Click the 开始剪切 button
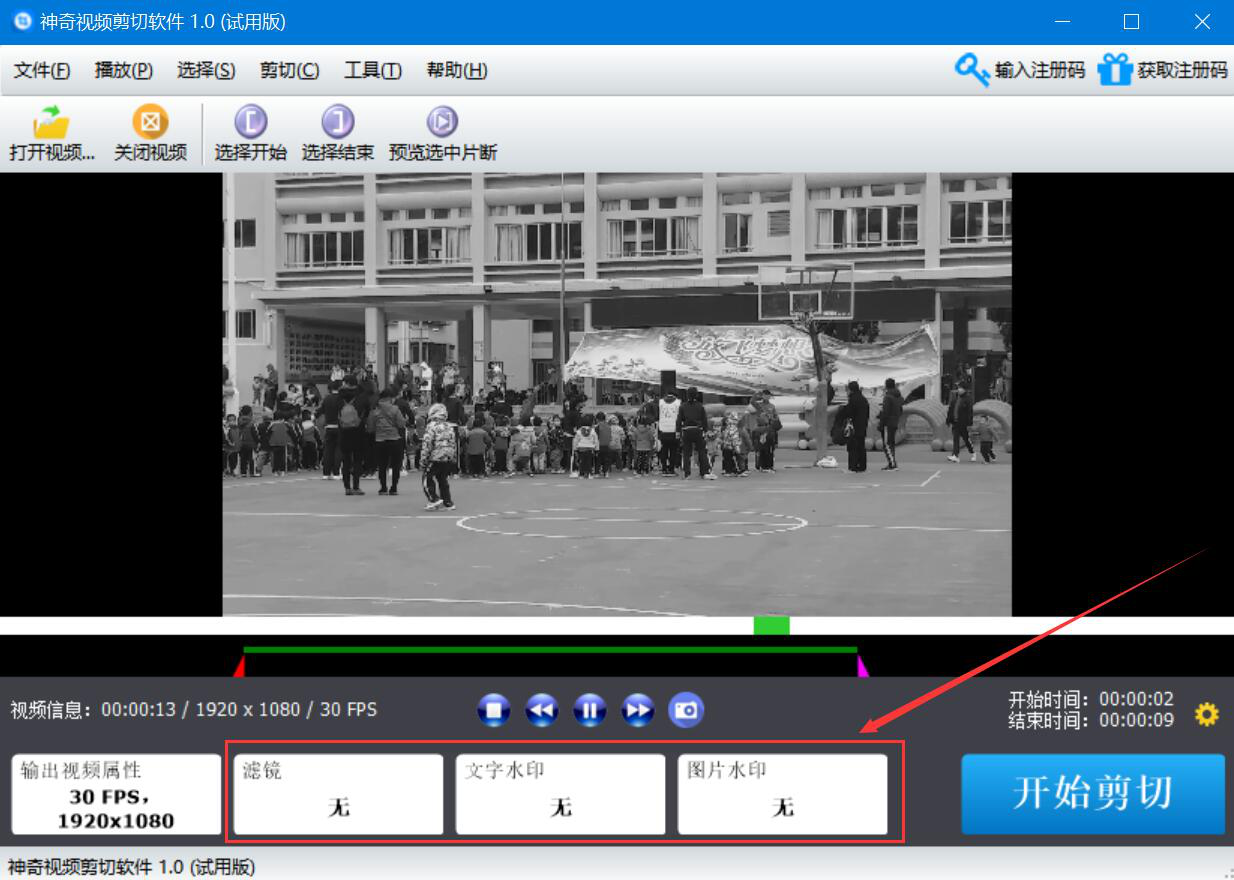Screen dimensions: 1234x880 pos(1093,794)
